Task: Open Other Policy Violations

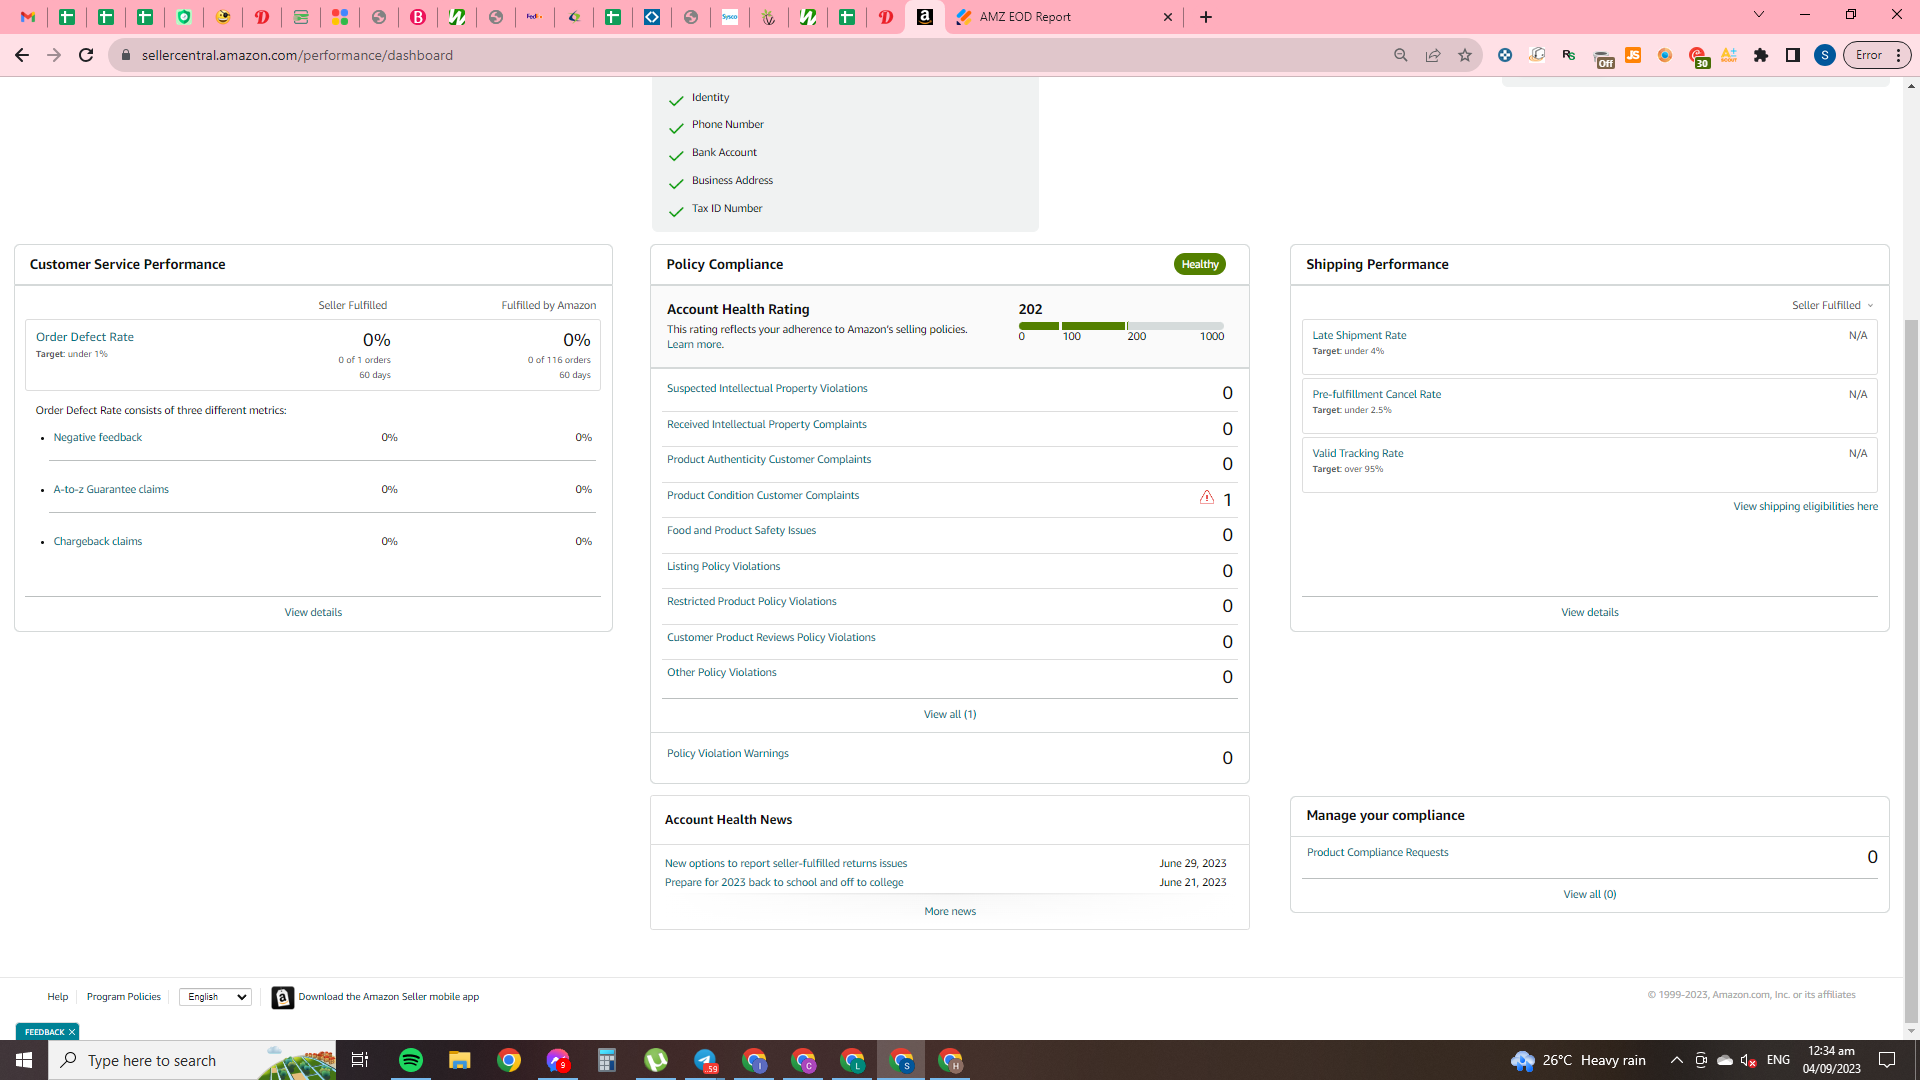Action: (x=721, y=673)
